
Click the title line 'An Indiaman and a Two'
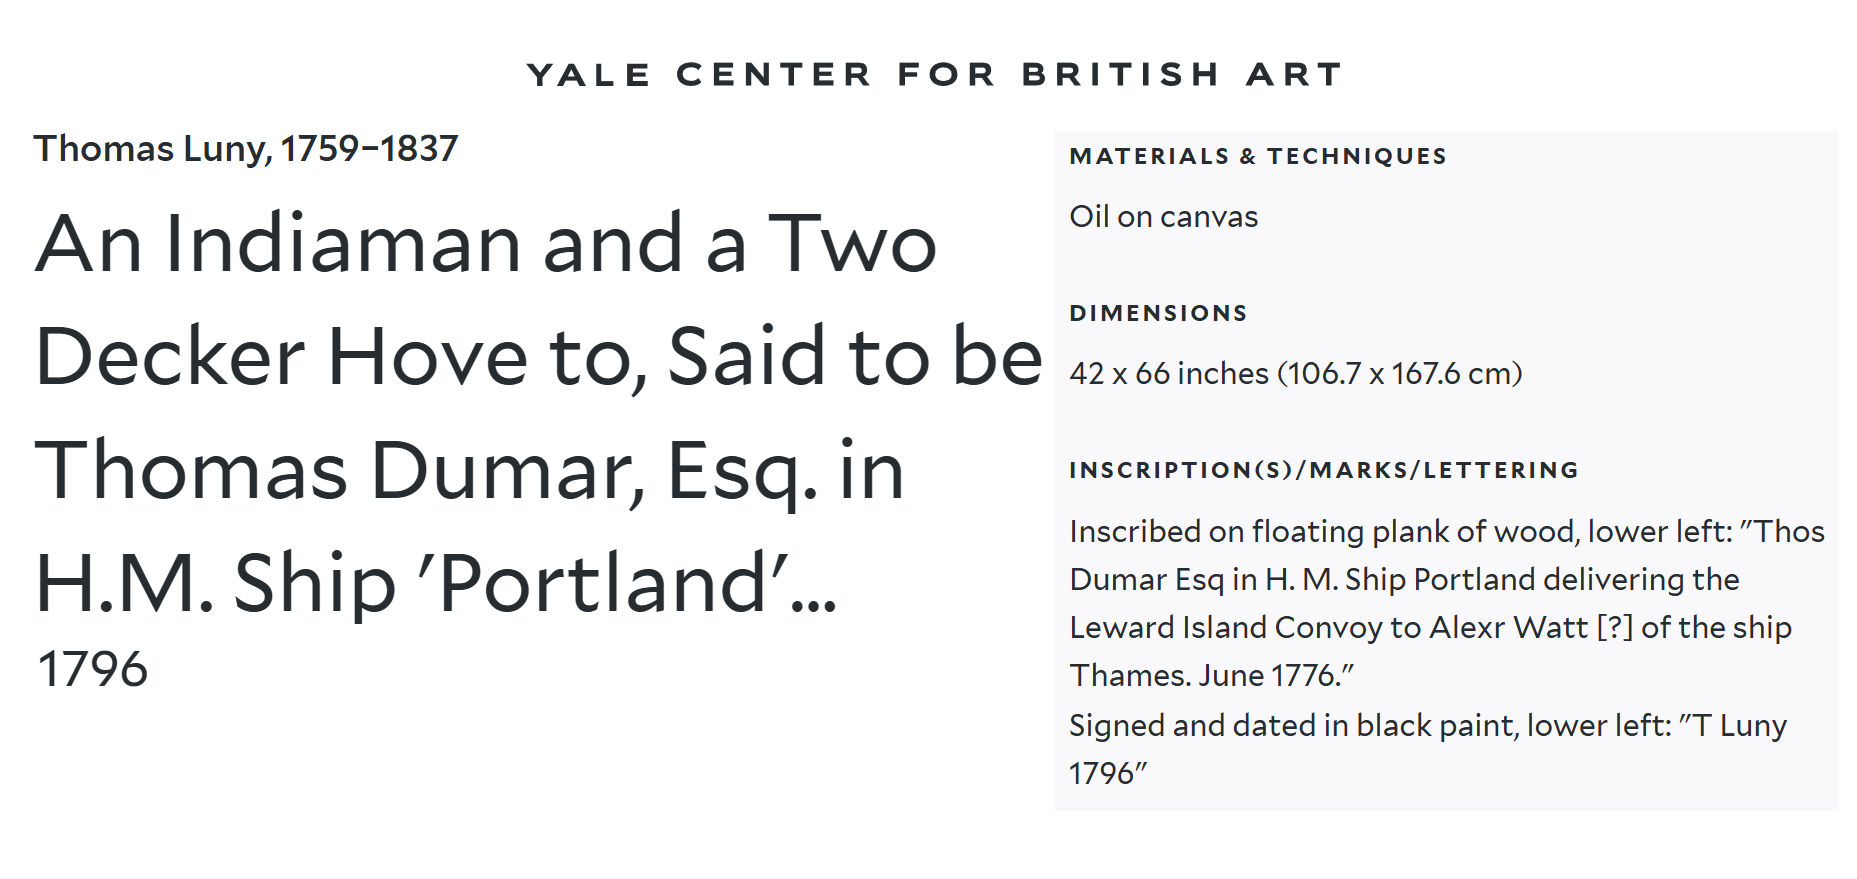pos(486,244)
